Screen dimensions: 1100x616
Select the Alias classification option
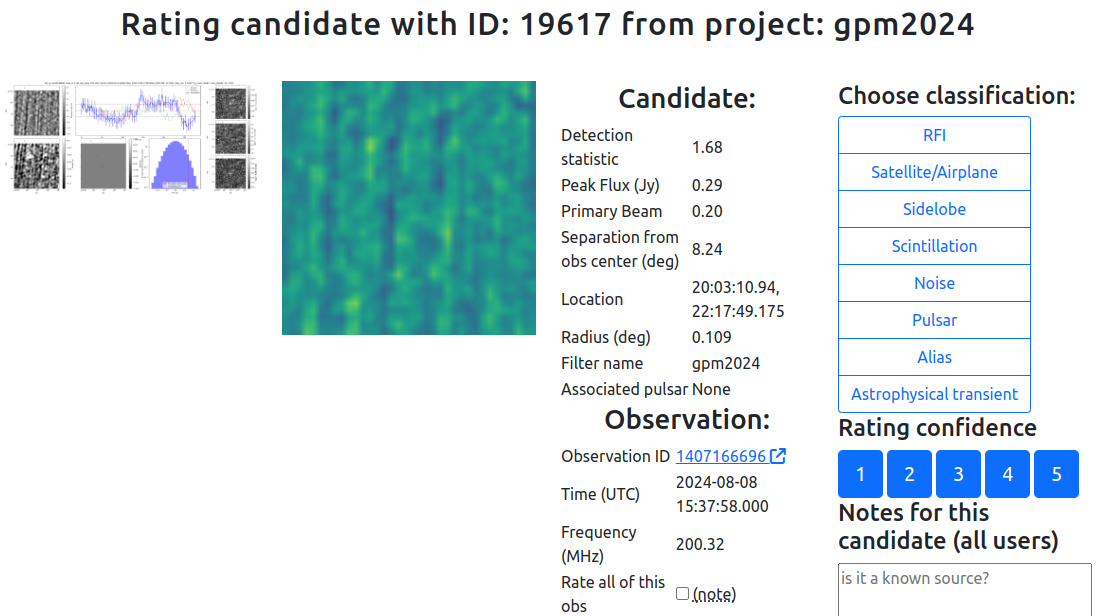click(x=933, y=356)
